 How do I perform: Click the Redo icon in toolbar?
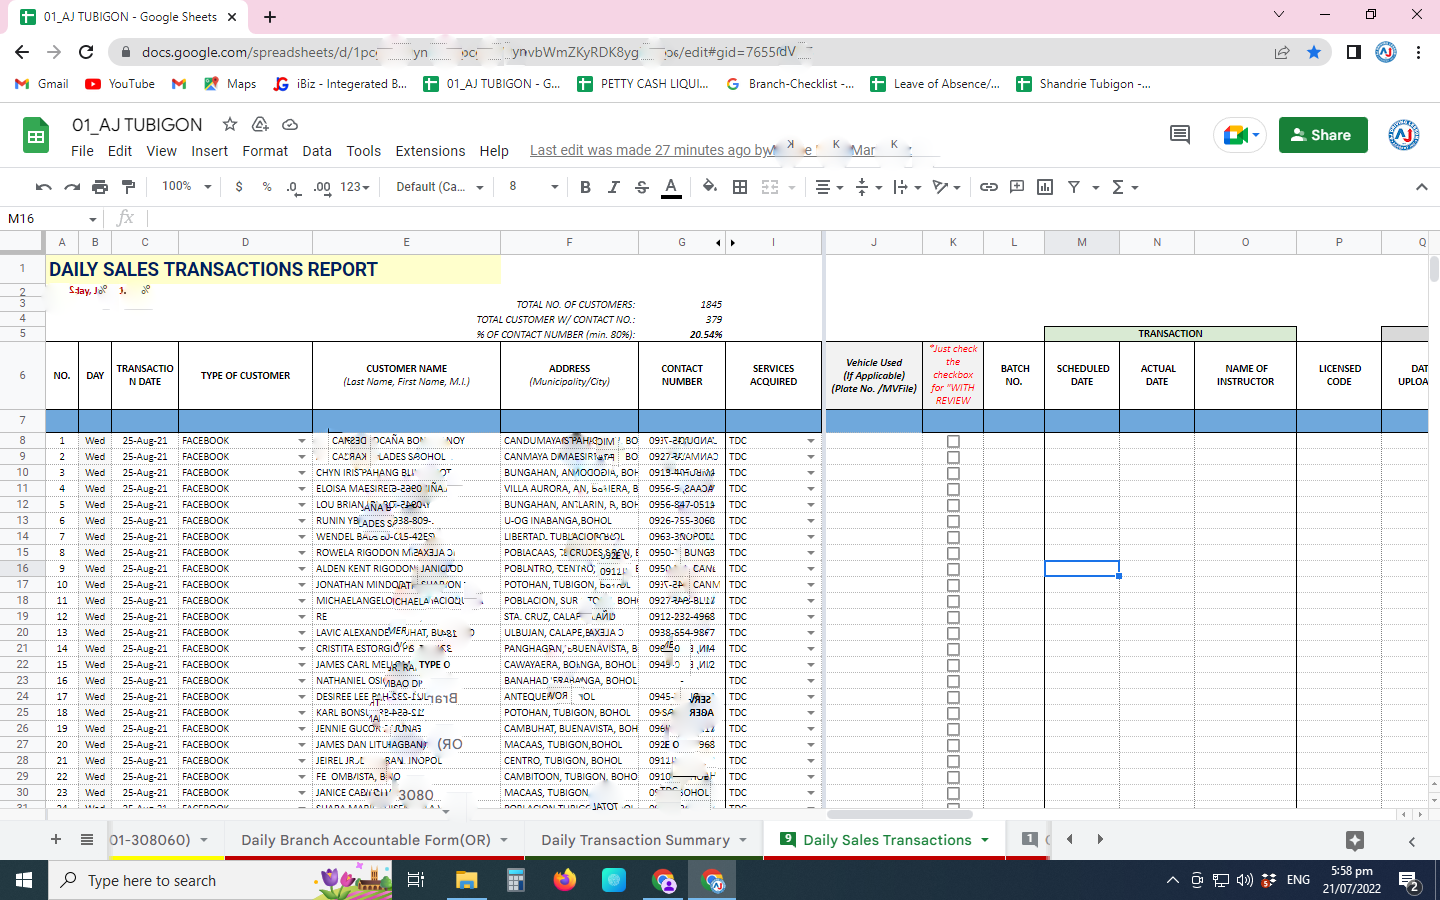(x=72, y=187)
